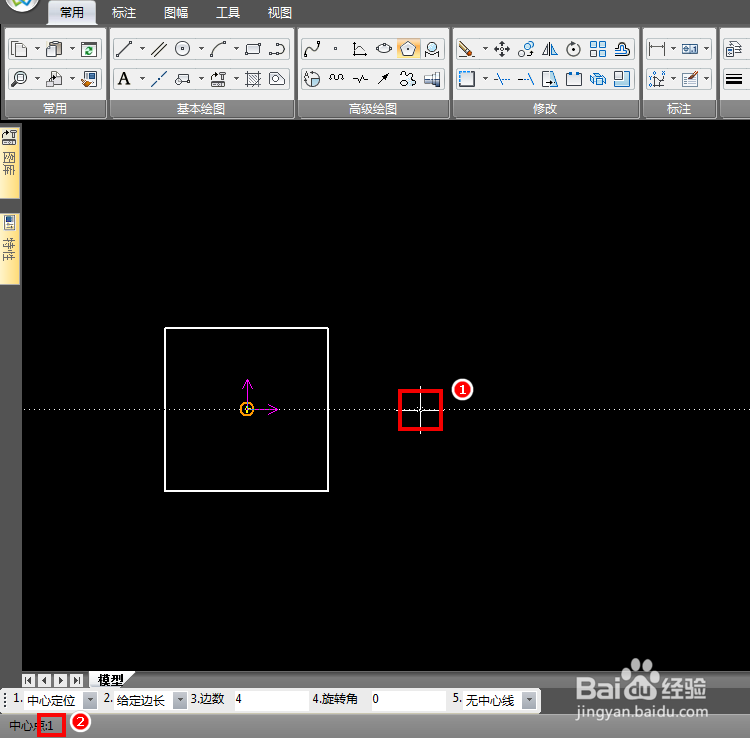Image resolution: width=750 pixels, height=738 pixels.
Task: Go to first sheet navigation button
Action: [28, 680]
